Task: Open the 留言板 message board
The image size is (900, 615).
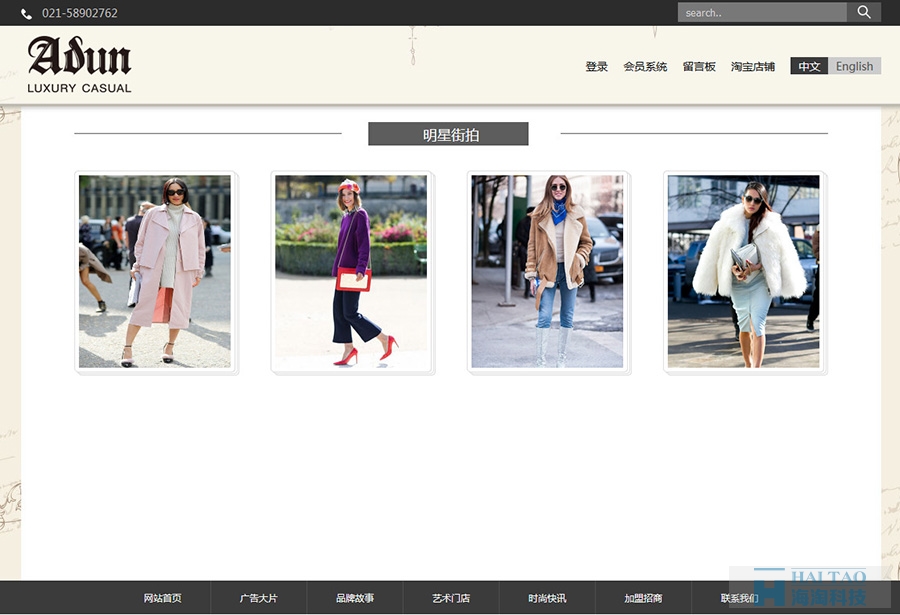Action: coord(699,67)
